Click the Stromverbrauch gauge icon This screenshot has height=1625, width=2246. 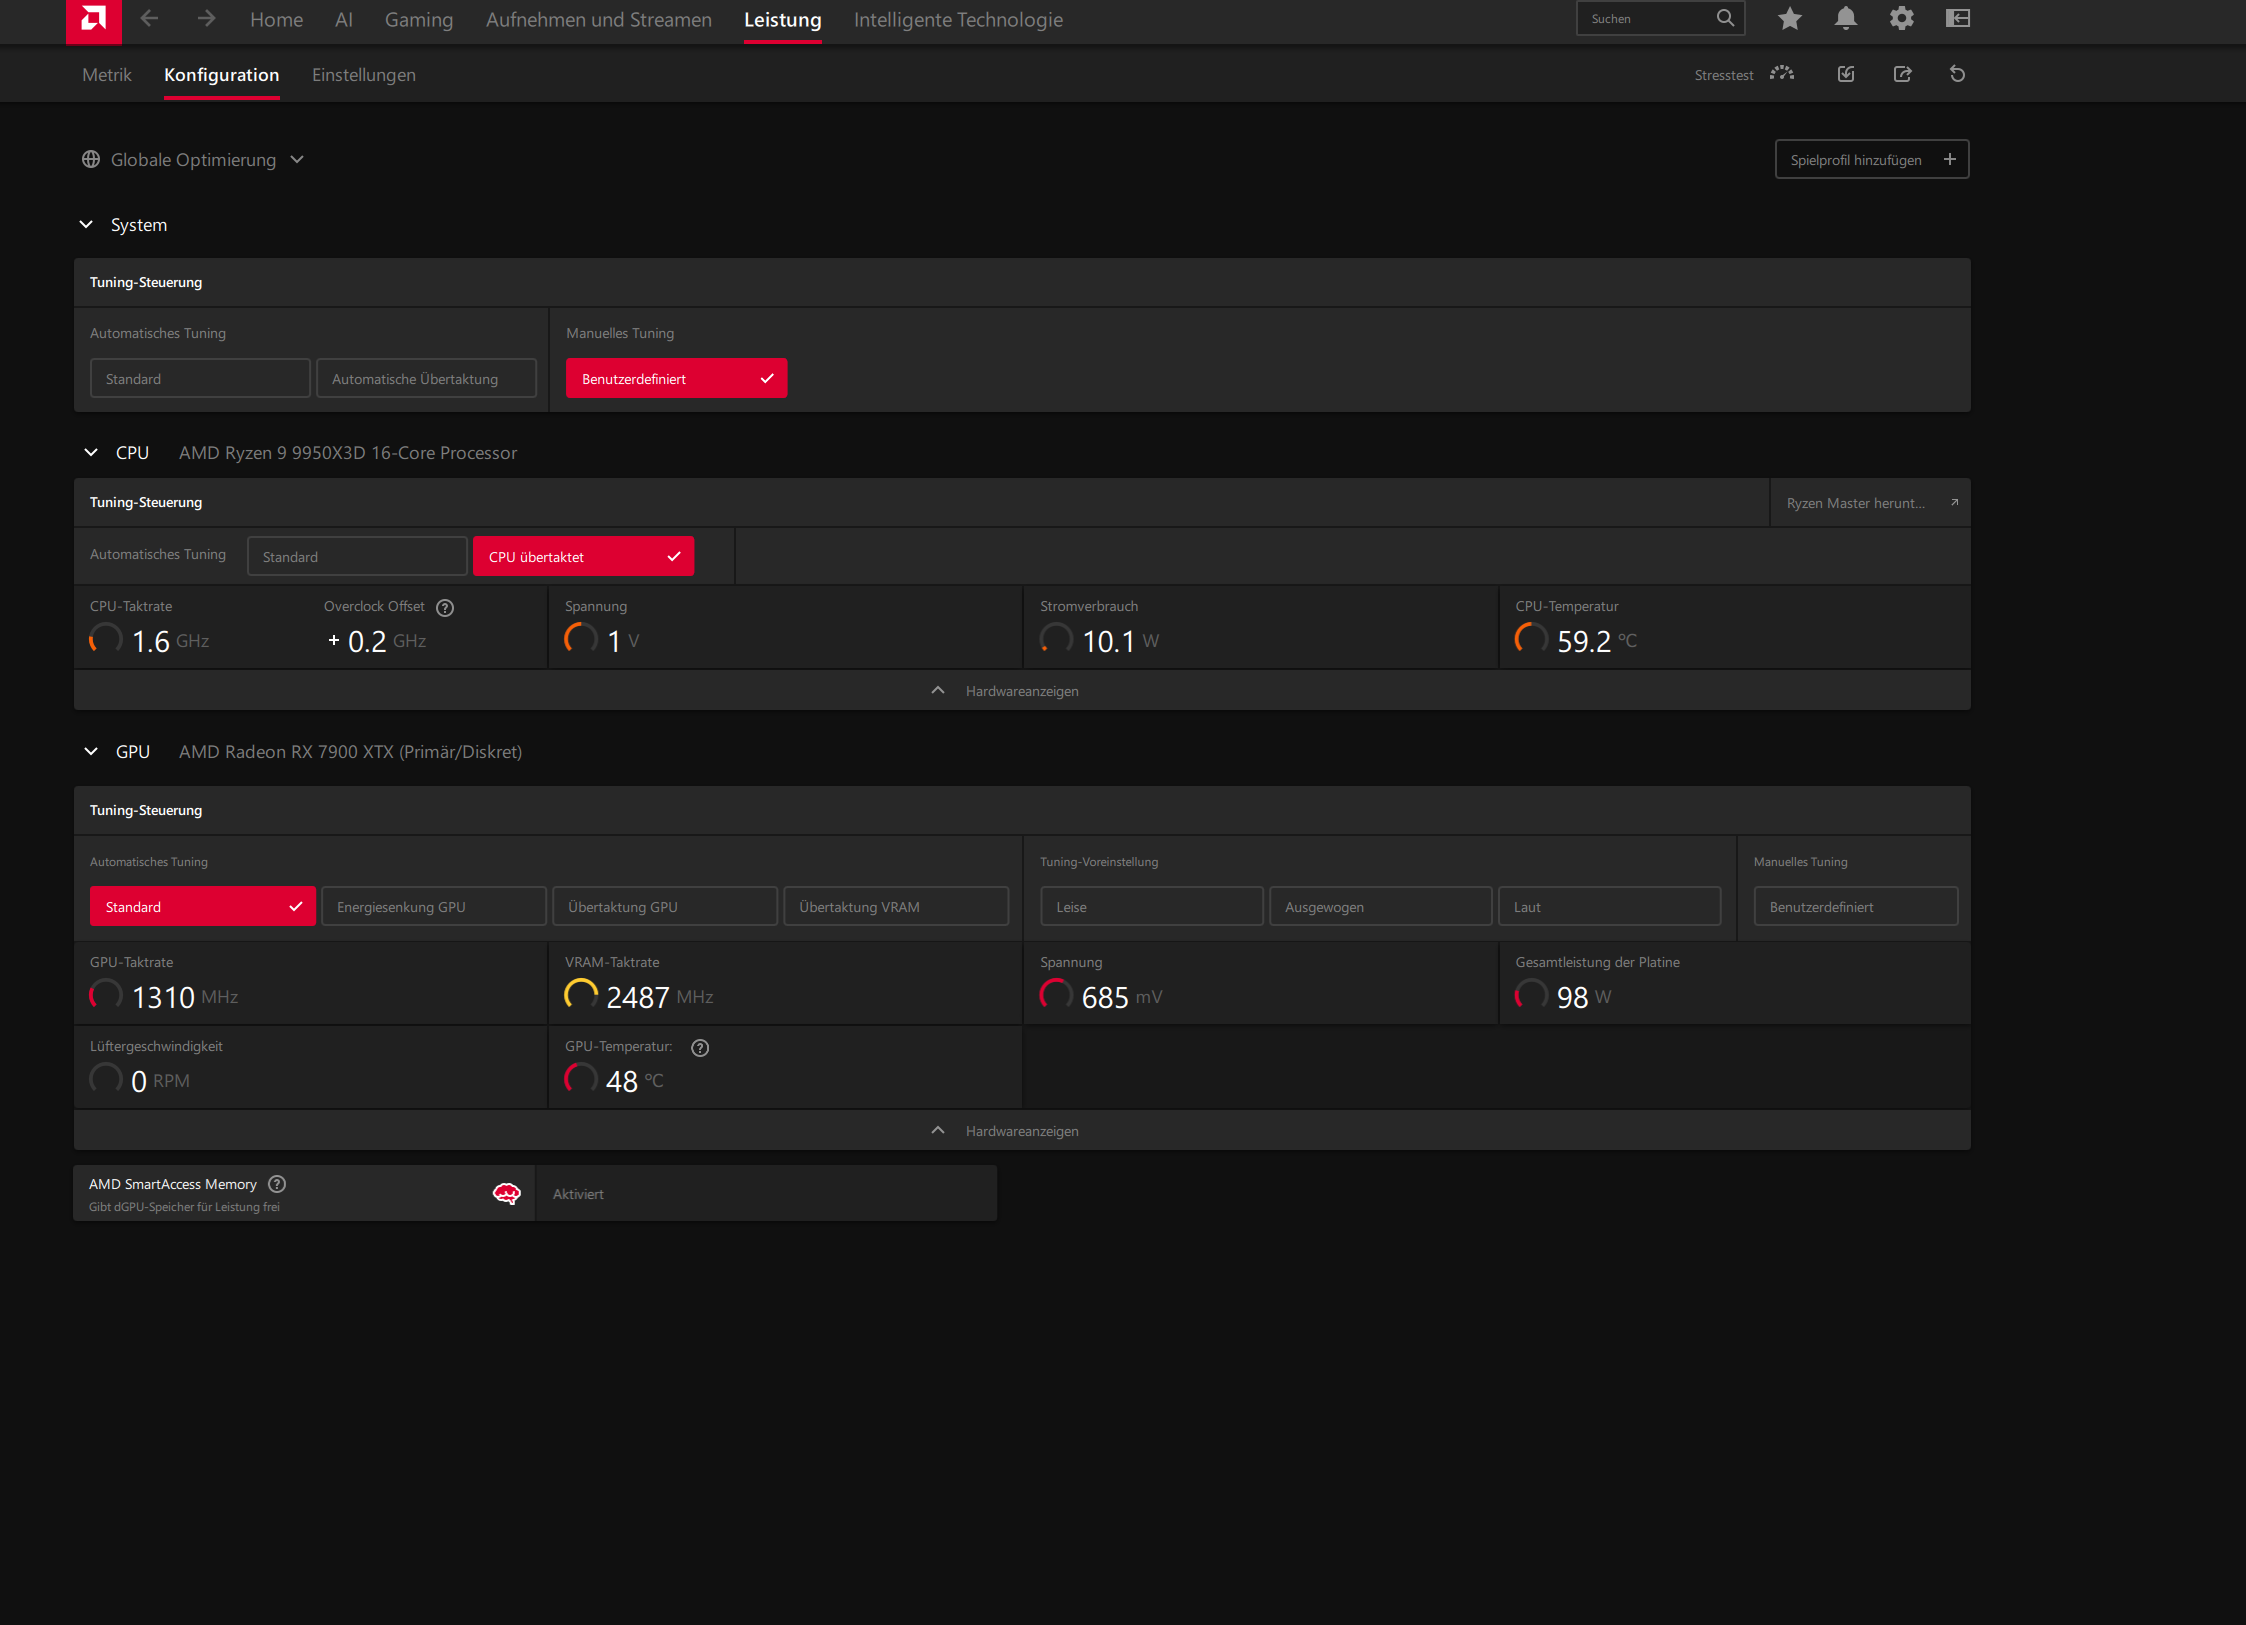click(1056, 638)
